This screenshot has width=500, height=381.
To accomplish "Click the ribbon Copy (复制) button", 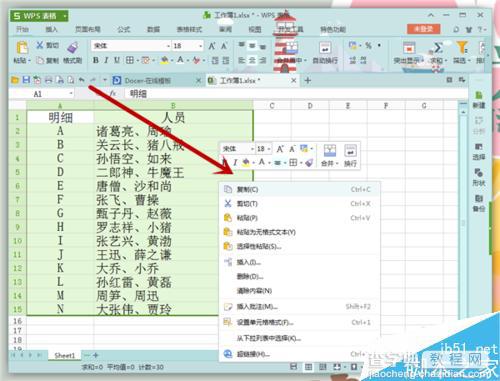I will click(x=47, y=60).
